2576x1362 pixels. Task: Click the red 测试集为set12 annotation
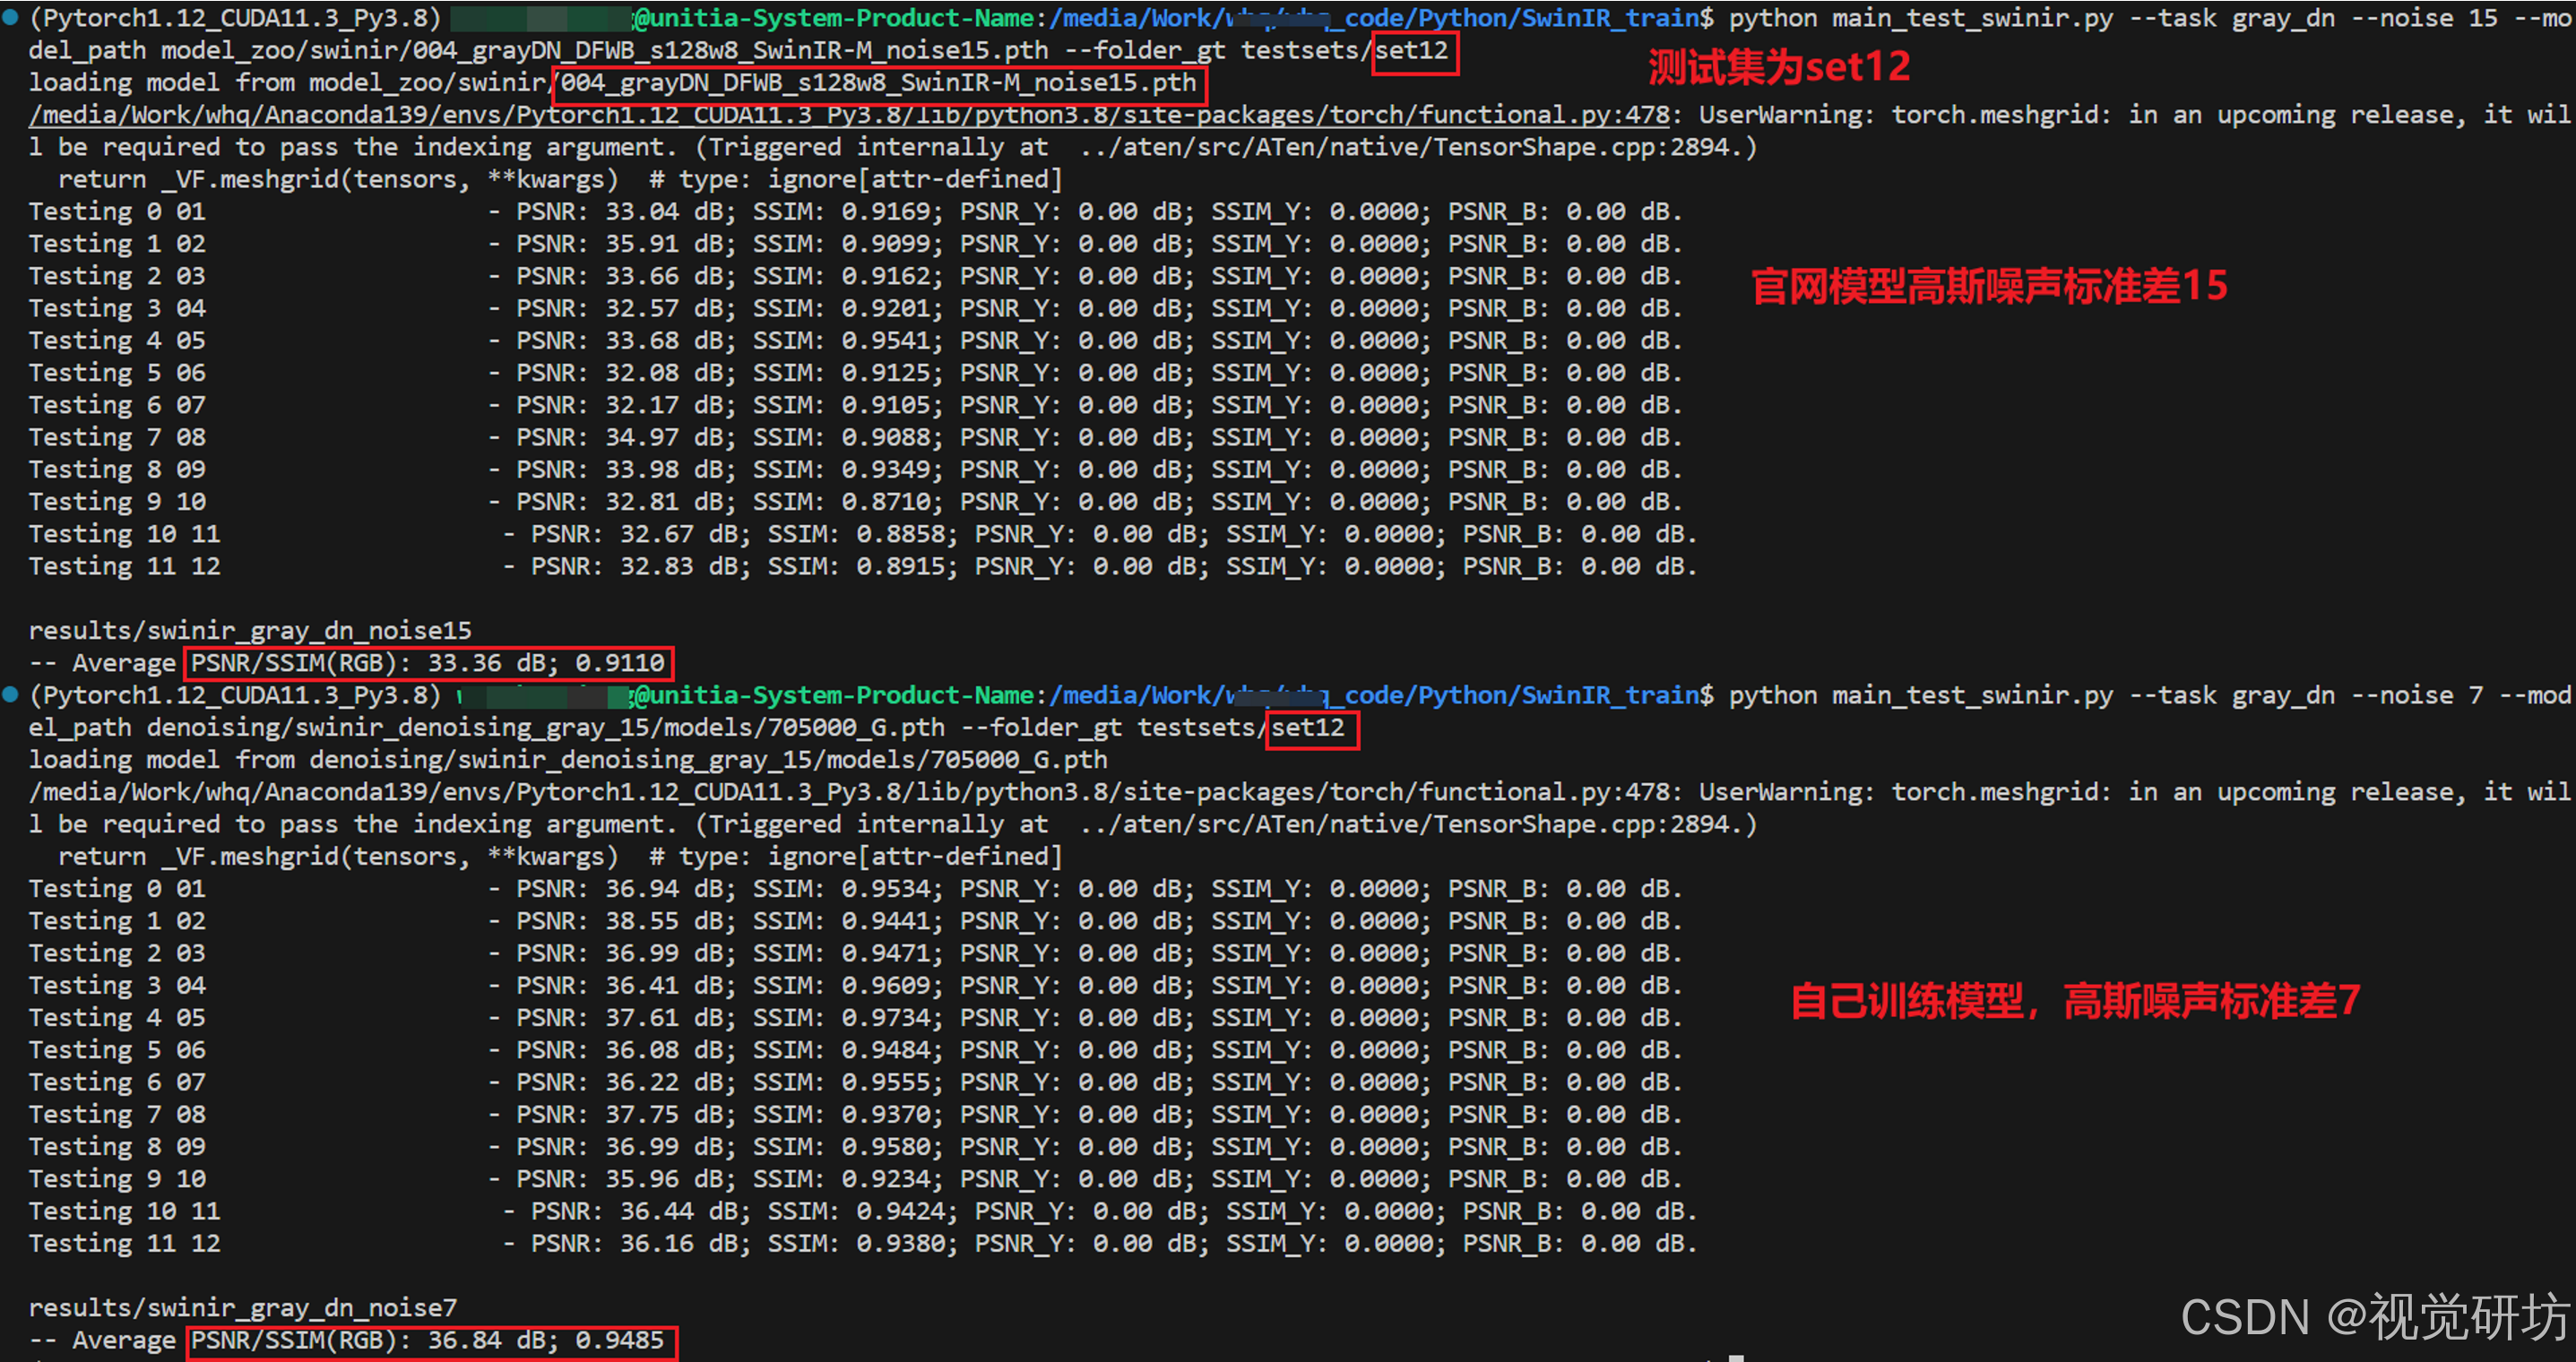click(1779, 68)
